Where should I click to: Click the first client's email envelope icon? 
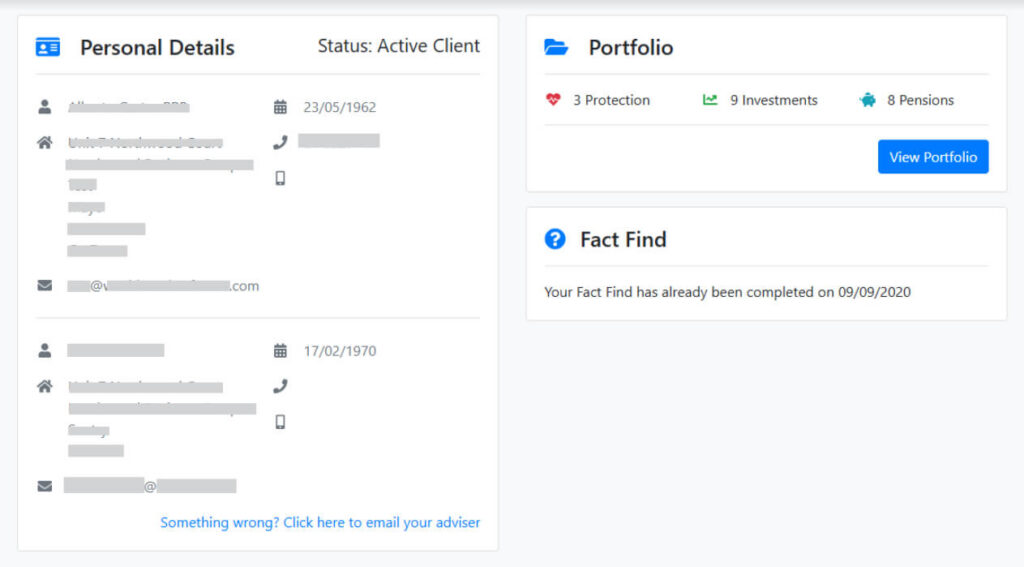pos(44,285)
